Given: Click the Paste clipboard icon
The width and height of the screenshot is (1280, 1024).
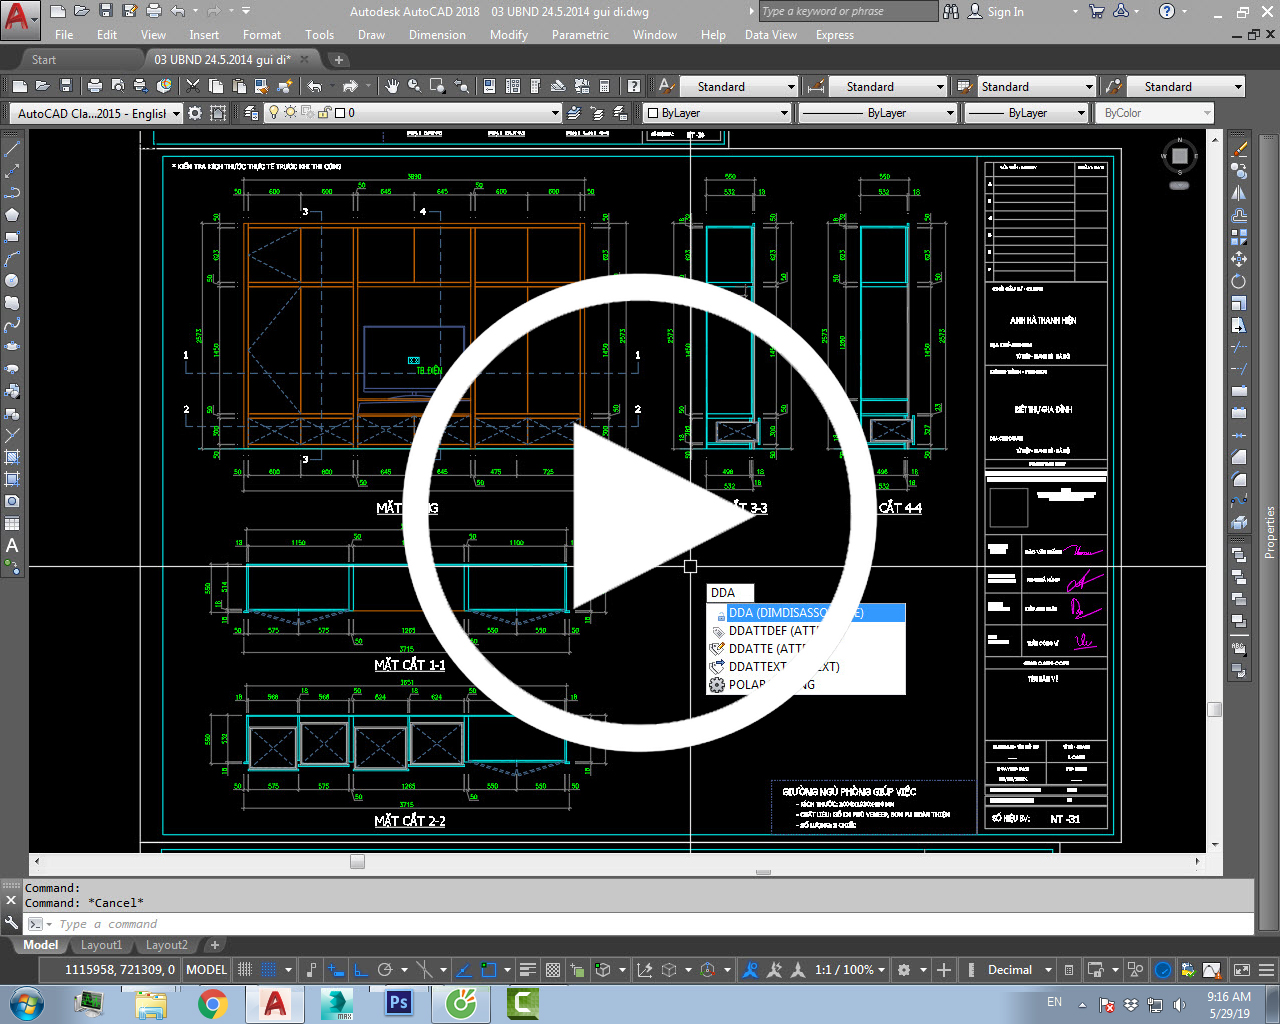Looking at the screenshot, I should 239,86.
